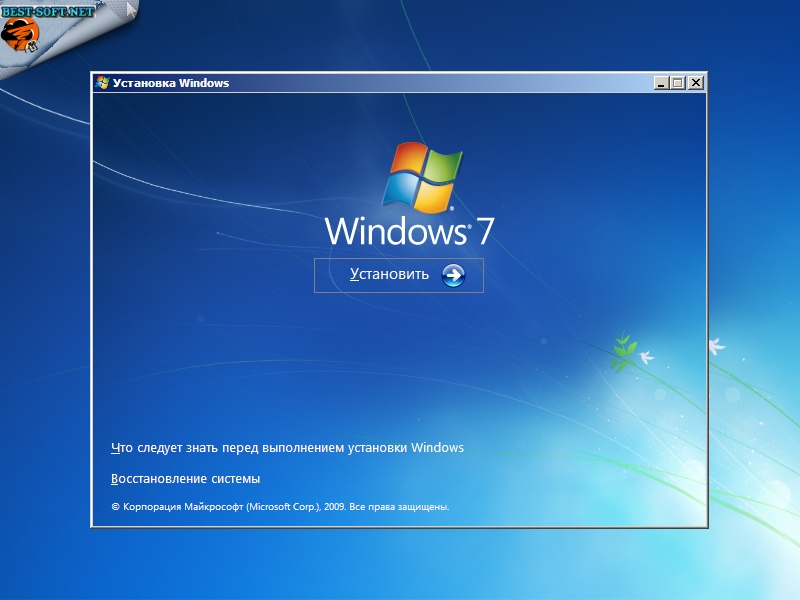Image resolution: width=800 pixels, height=600 pixels.
Task: Click the Windows 7 logo text
Action: click(409, 231)
